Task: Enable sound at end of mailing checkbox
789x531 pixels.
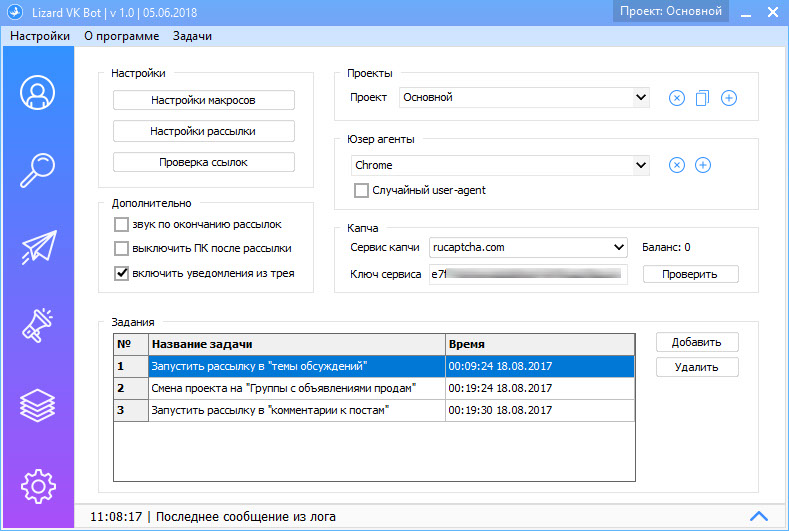Action: 122,224
